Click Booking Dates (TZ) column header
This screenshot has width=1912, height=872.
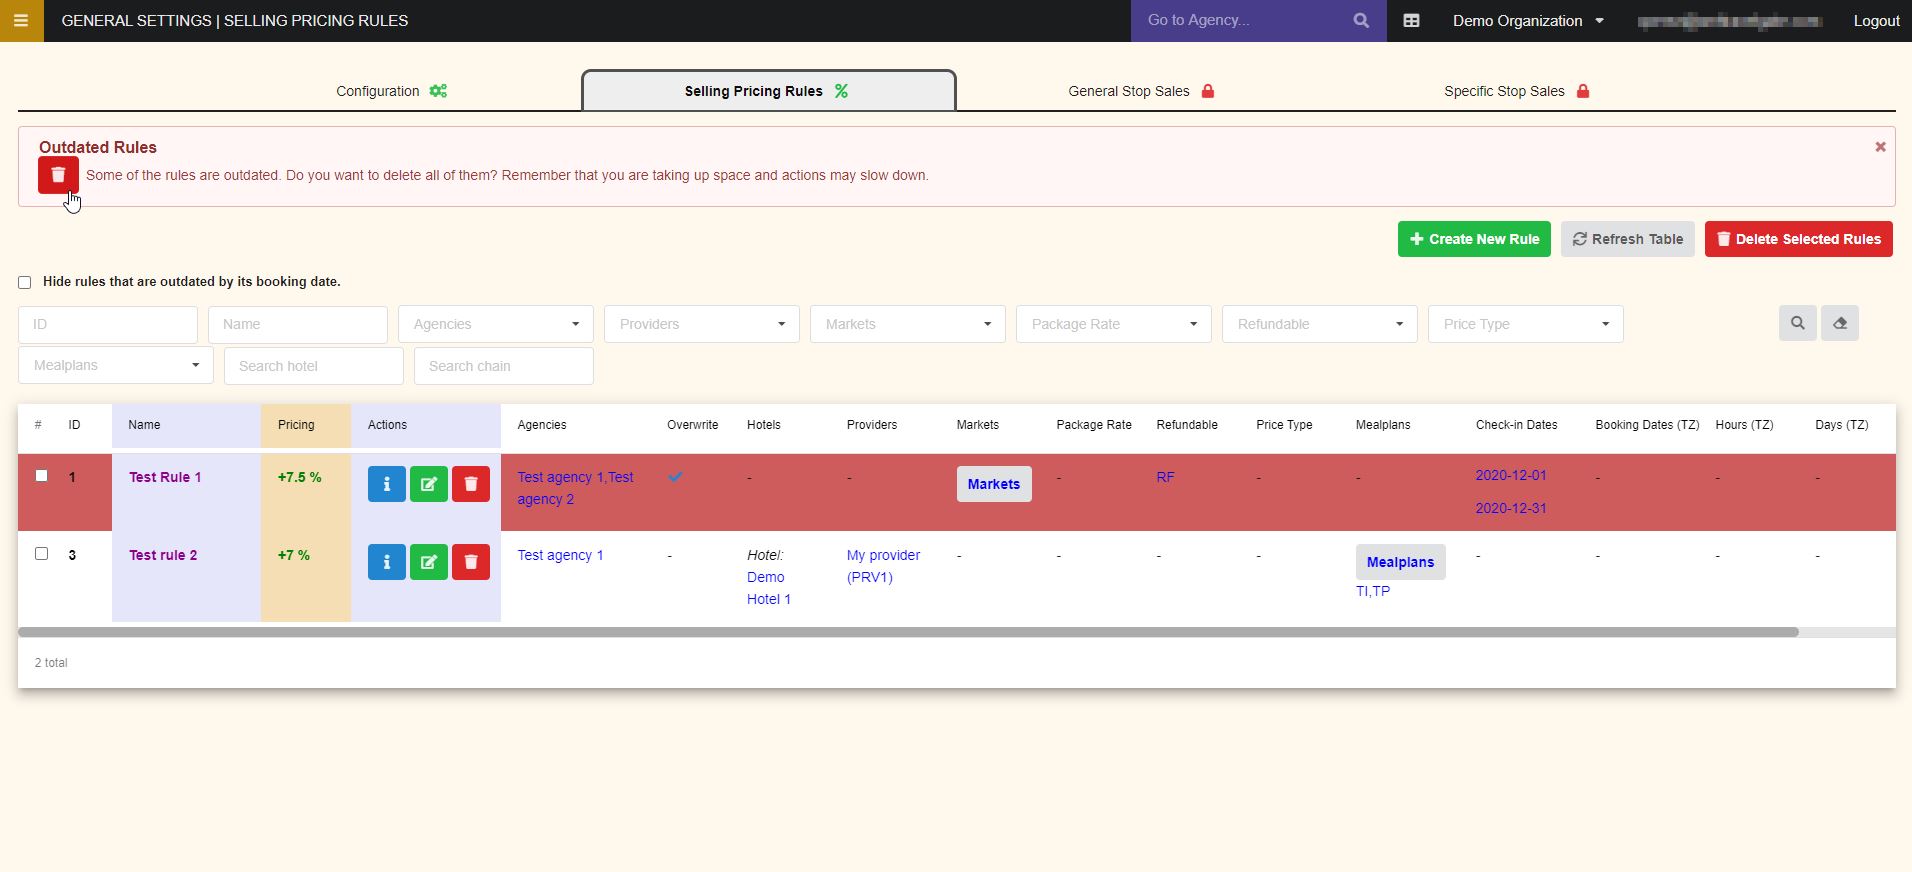point(1647,425)
